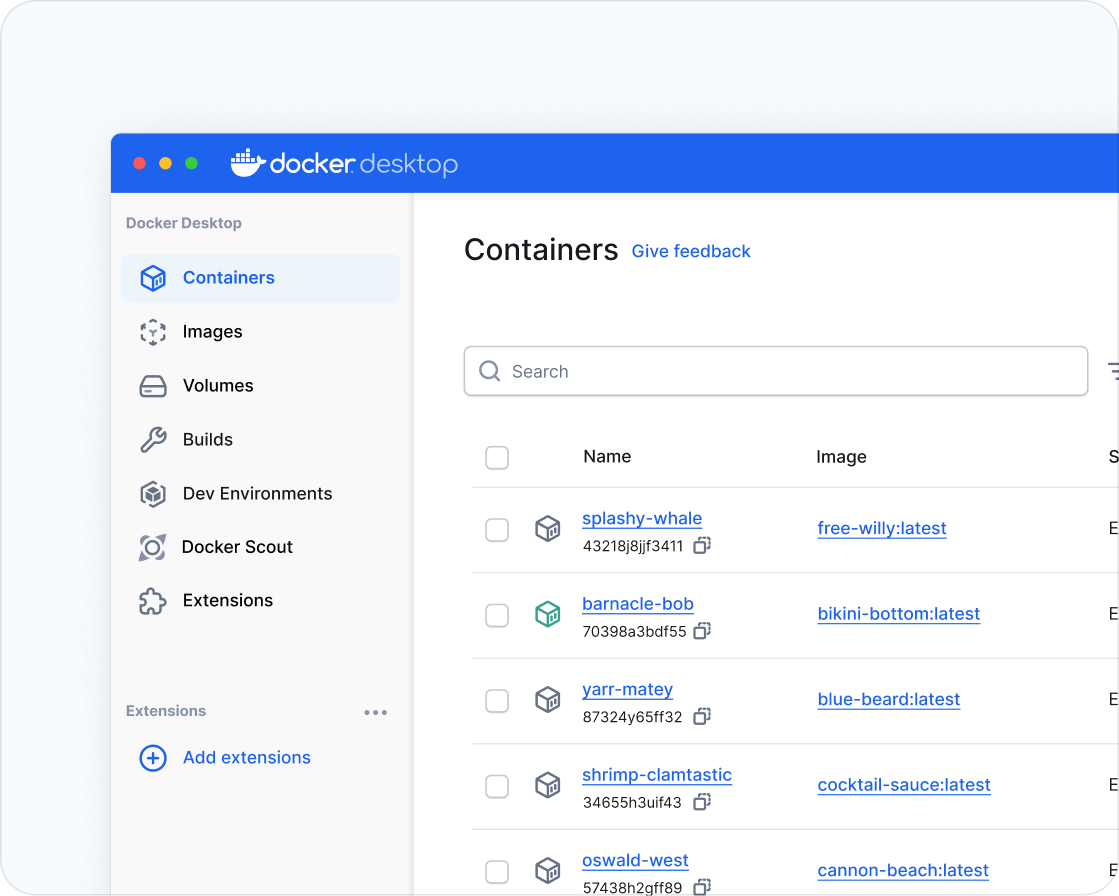Viewport: 1119px width, 896px height.
Task: Click the Give feedback link
Action: [691, 251]
